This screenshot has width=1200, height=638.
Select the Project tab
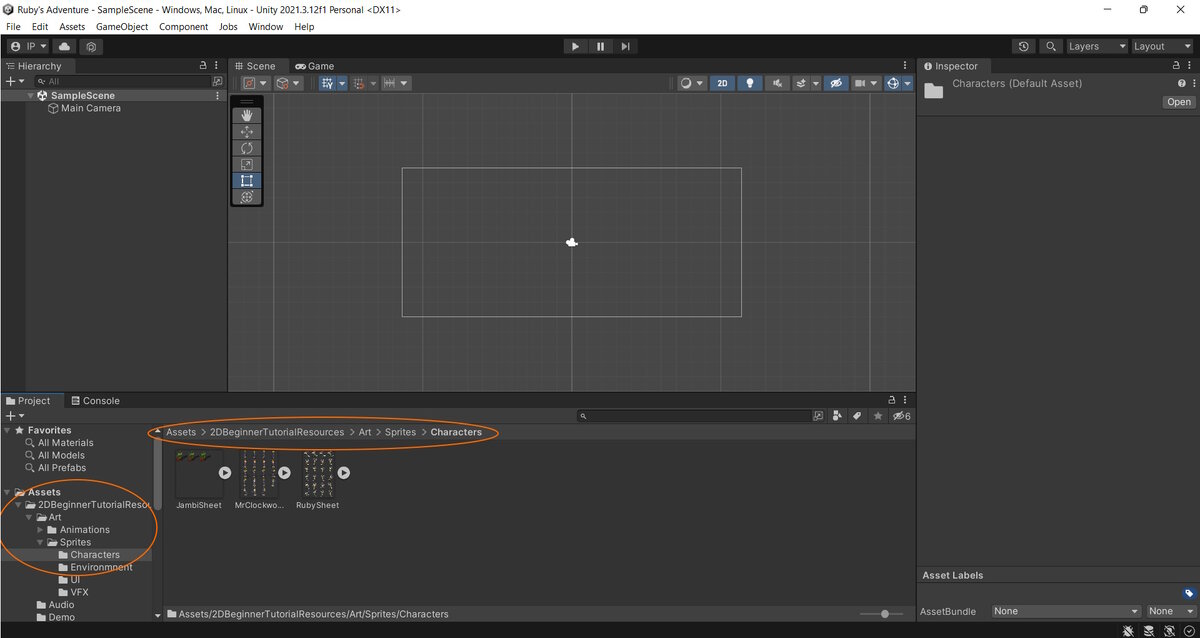pos(28,400)
